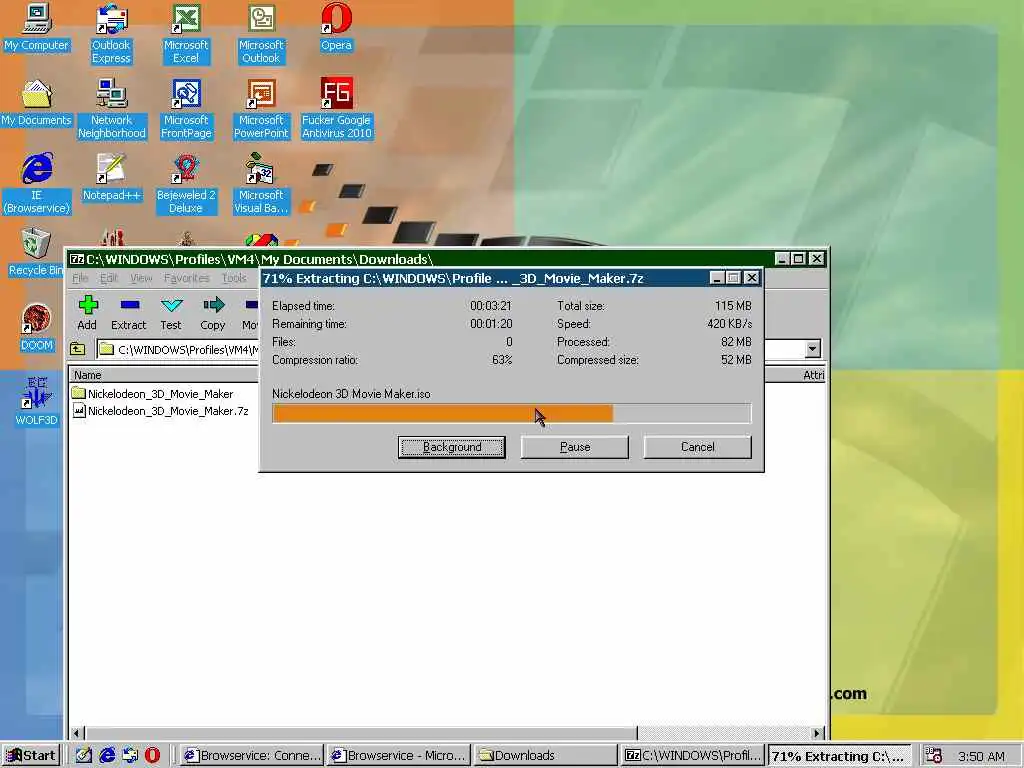The image size is (1024, 768).
Task: Select the Network Neighborhood desktop icon
Action: [x=112, y=109]
